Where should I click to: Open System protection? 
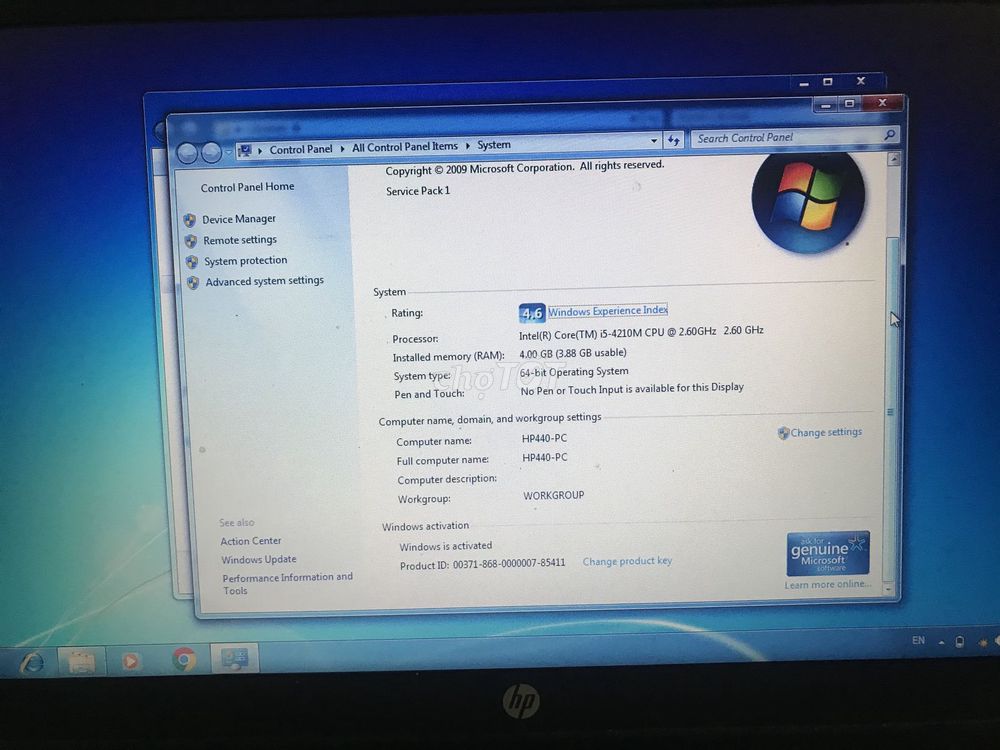246,261
